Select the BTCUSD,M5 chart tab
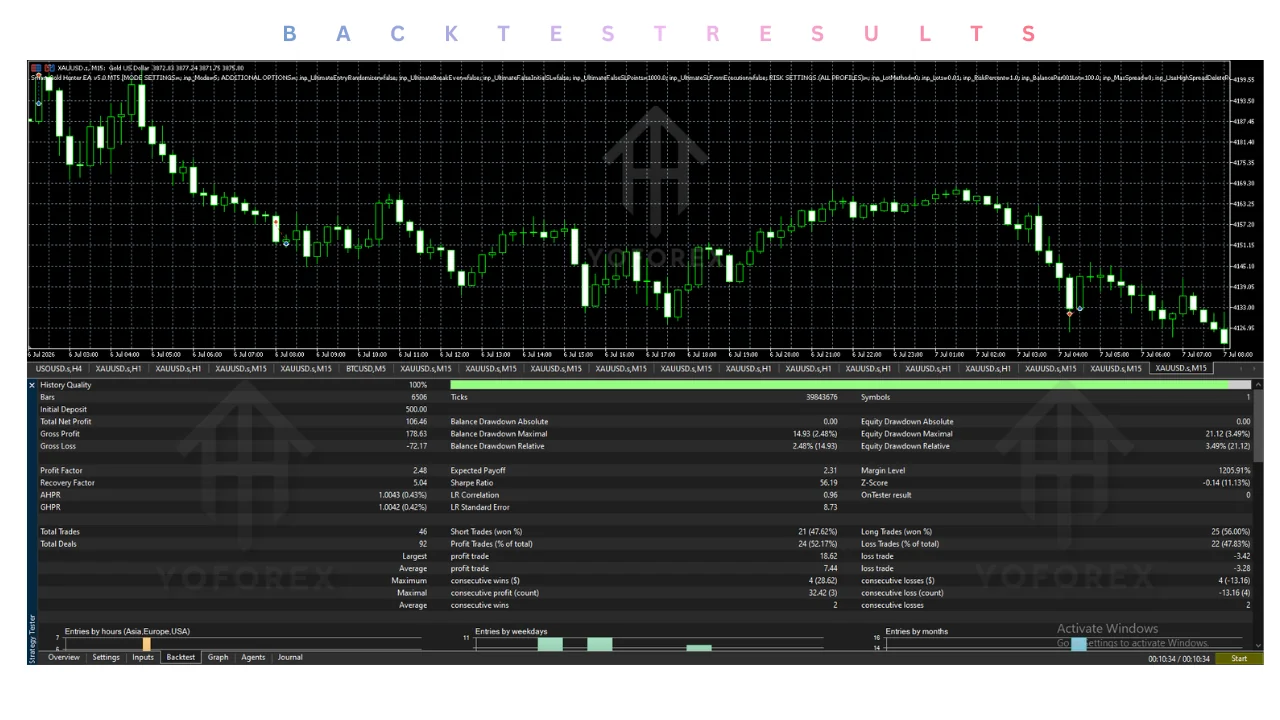The width and height of the screenshot is (1280, 720). click(x=366, y=368)
